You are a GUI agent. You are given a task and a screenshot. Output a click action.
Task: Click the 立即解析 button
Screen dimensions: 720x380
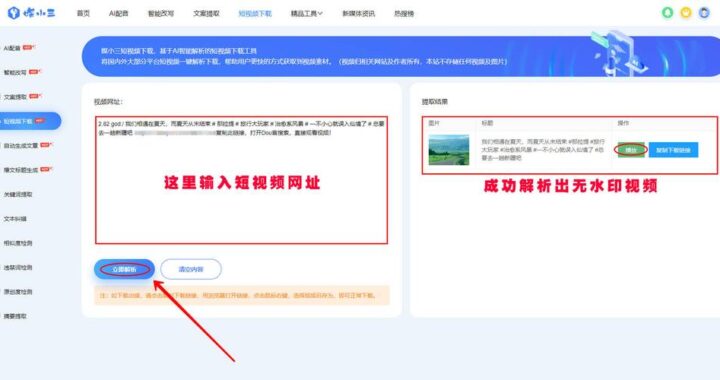124,269
